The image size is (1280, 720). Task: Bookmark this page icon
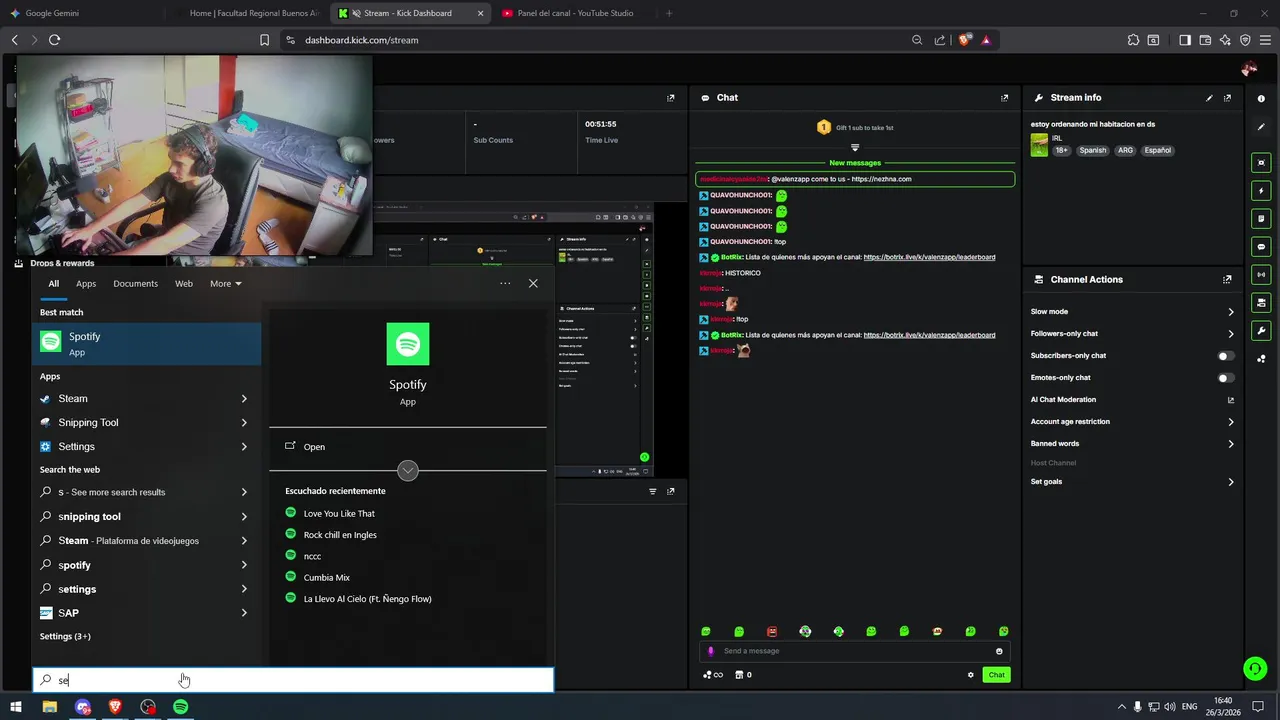coord(264,40)
